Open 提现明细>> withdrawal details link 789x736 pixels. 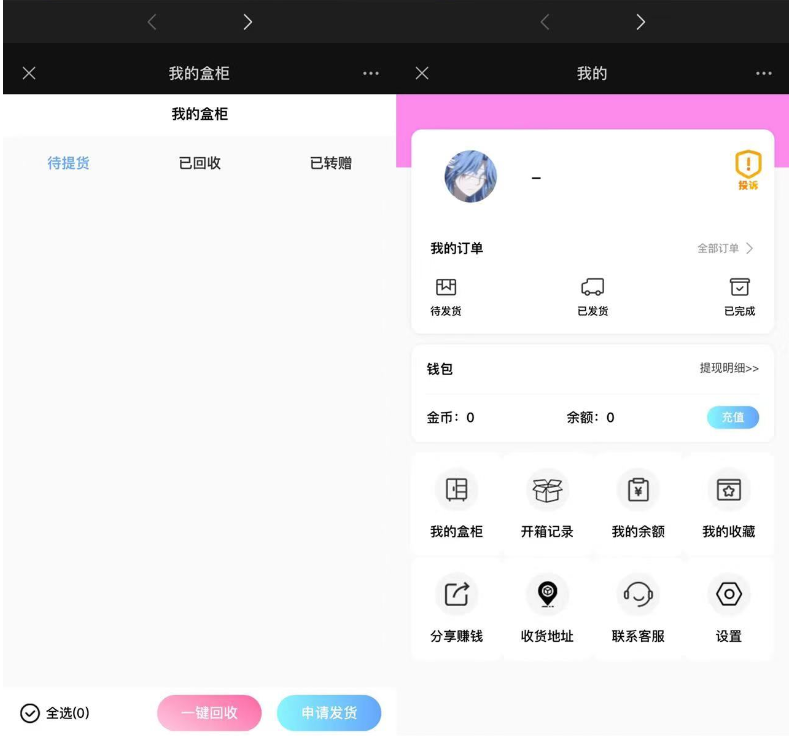pyautogui.click(x=729, y=368)
